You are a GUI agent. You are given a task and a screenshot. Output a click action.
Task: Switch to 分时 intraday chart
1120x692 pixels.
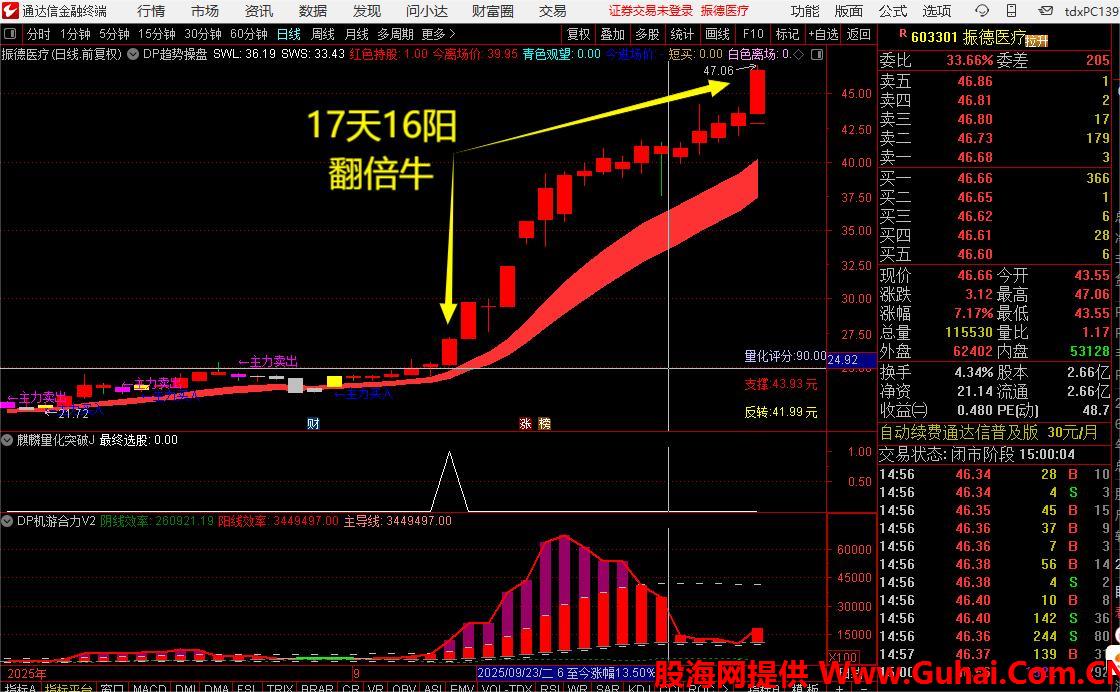pyautogui.click(x=39, y=34)
